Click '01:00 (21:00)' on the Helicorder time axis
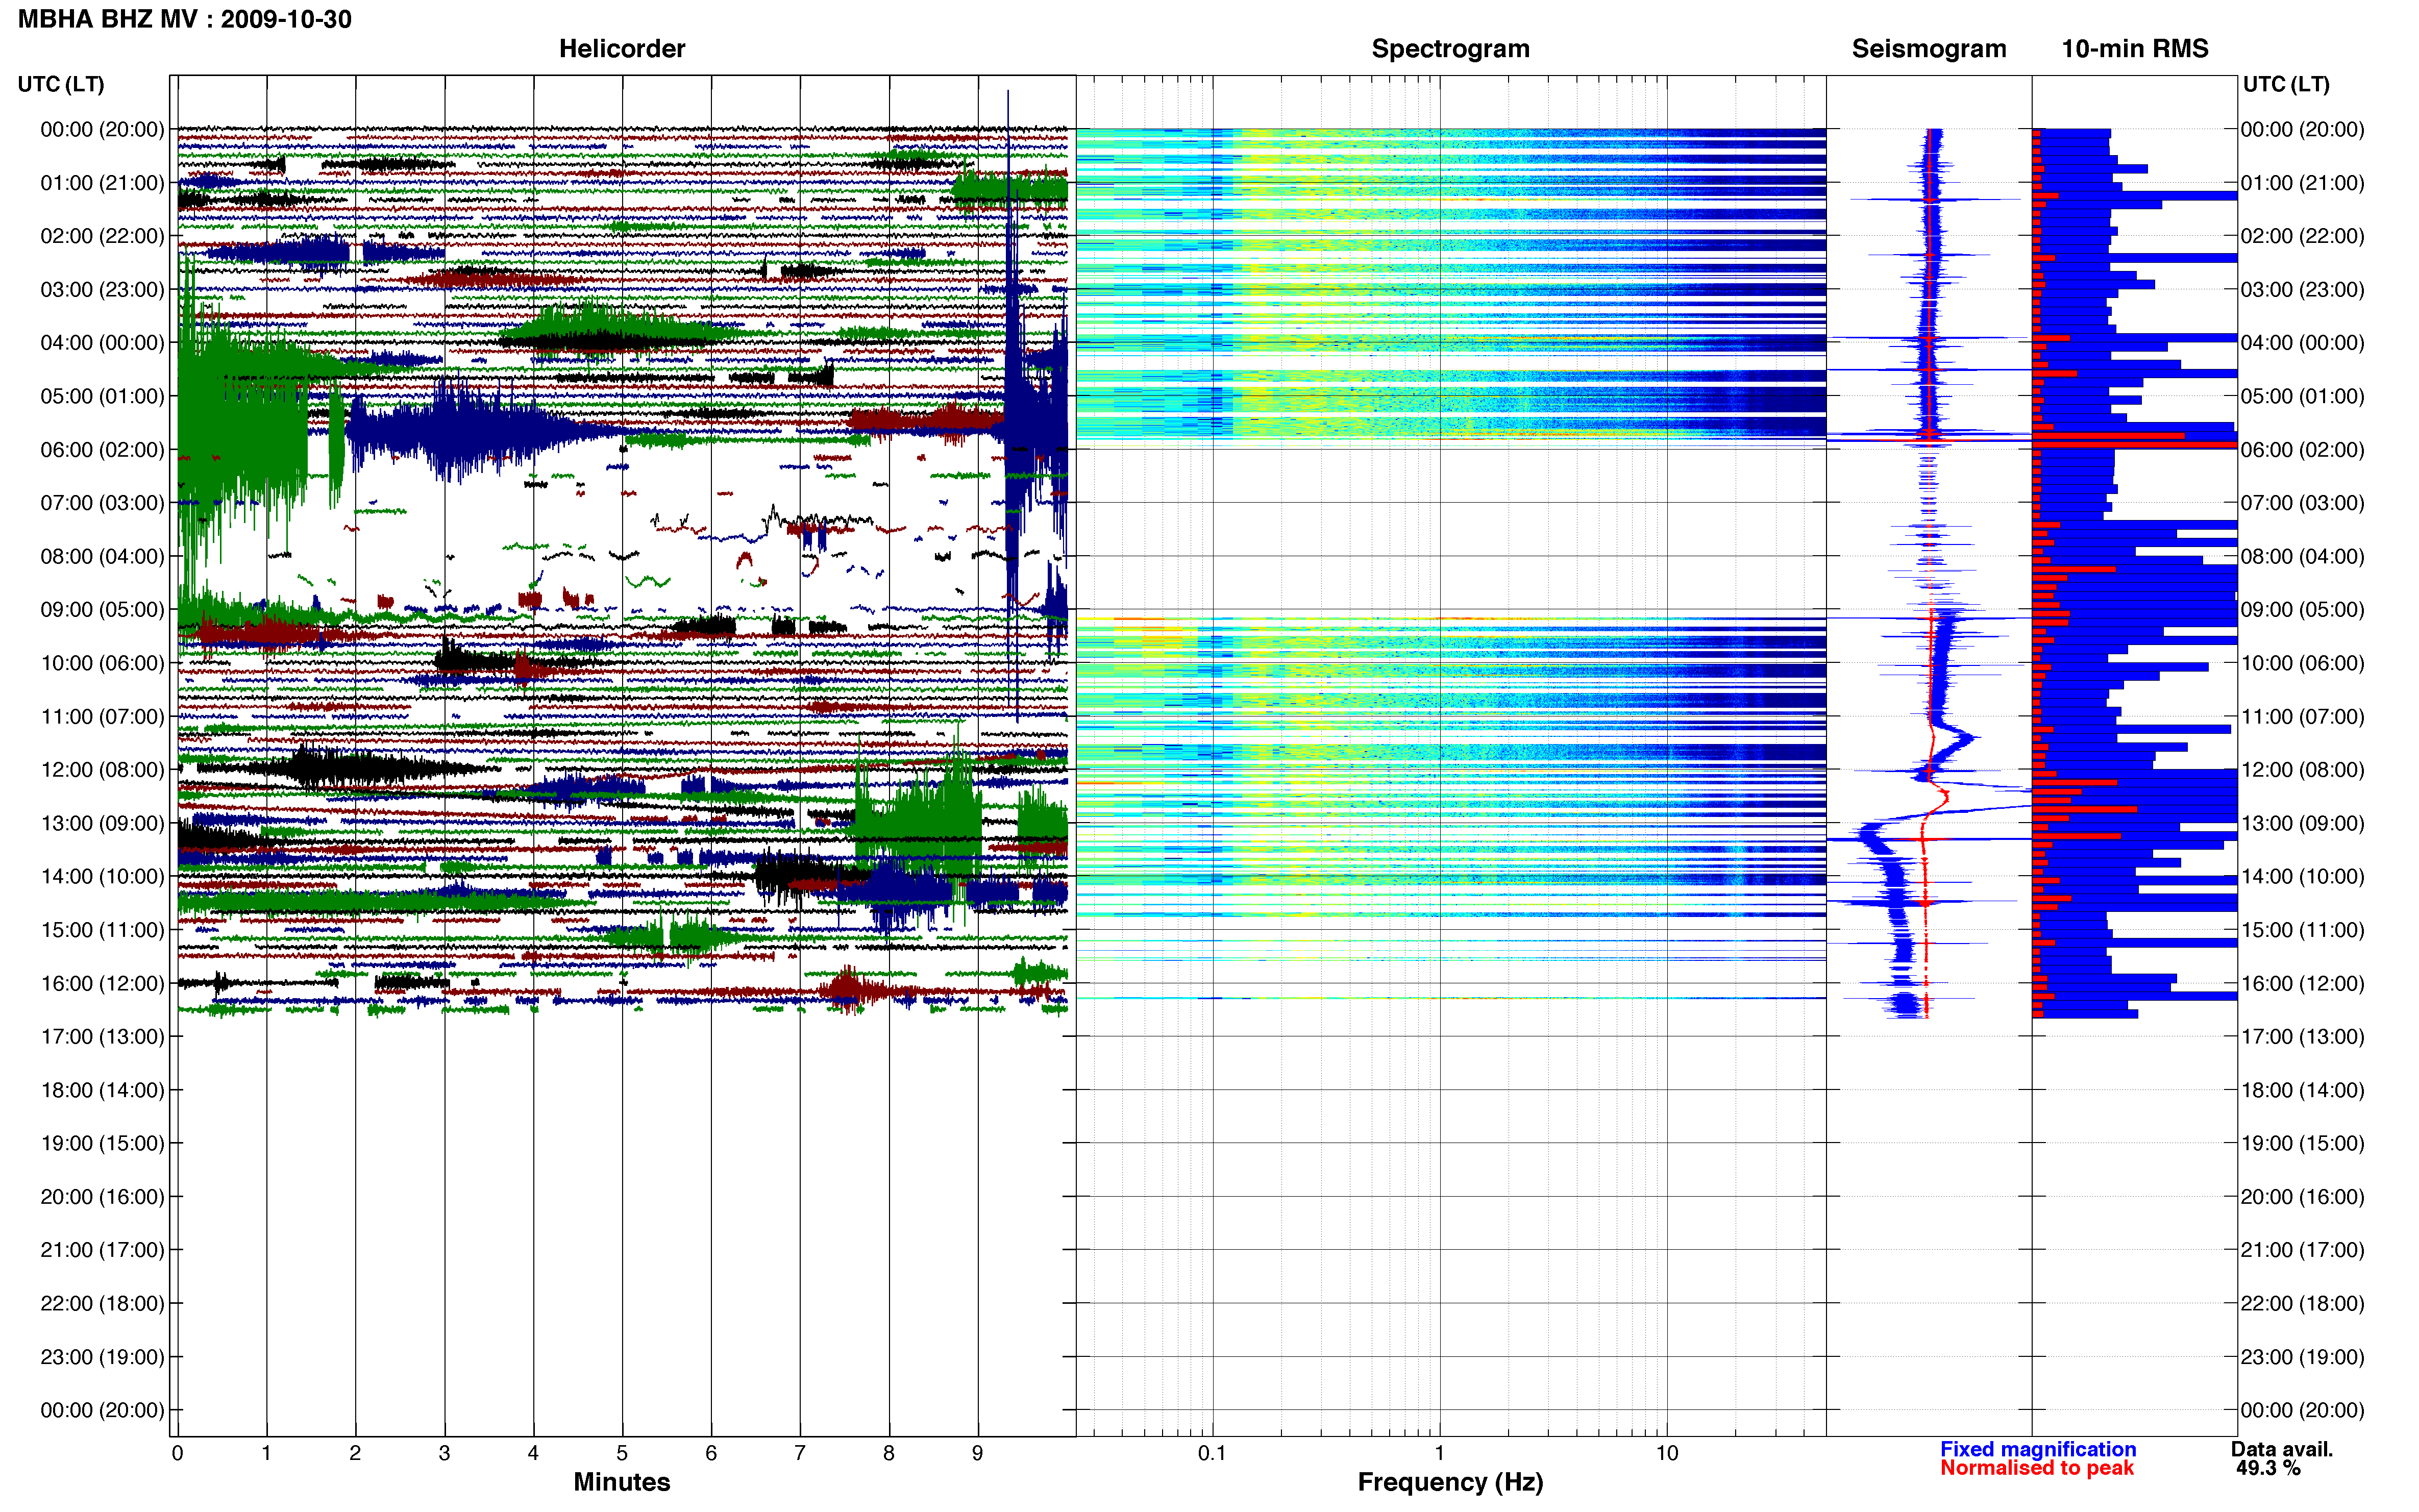2419x1512 pixels. click(102, 183)
